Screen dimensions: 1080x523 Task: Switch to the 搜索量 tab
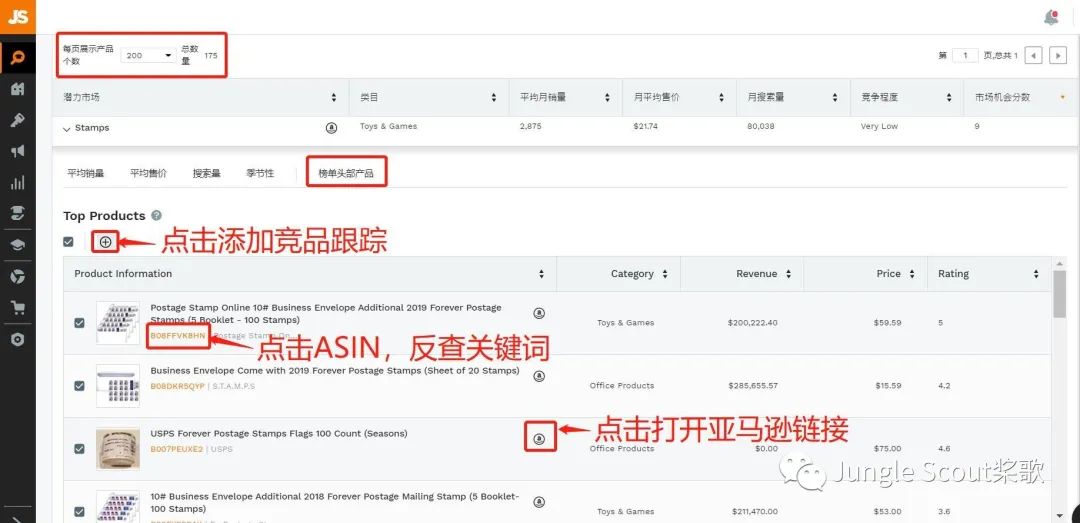(x=207, y=174)
